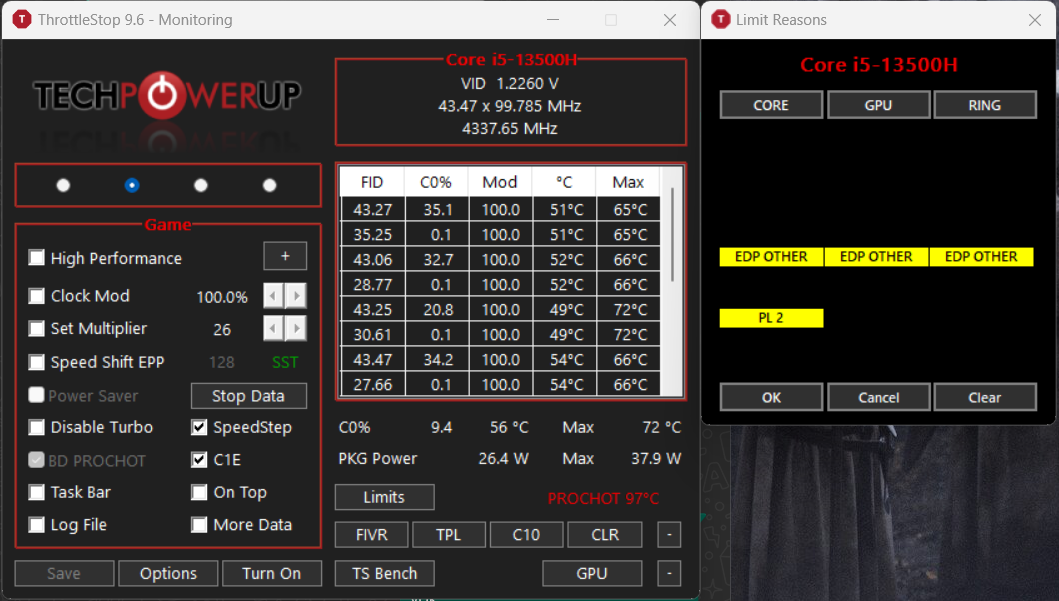The height and width of the screenshot is (601, 1059).
Task: Increase Clock Mod with the right arrow
Action: (296, 296)
